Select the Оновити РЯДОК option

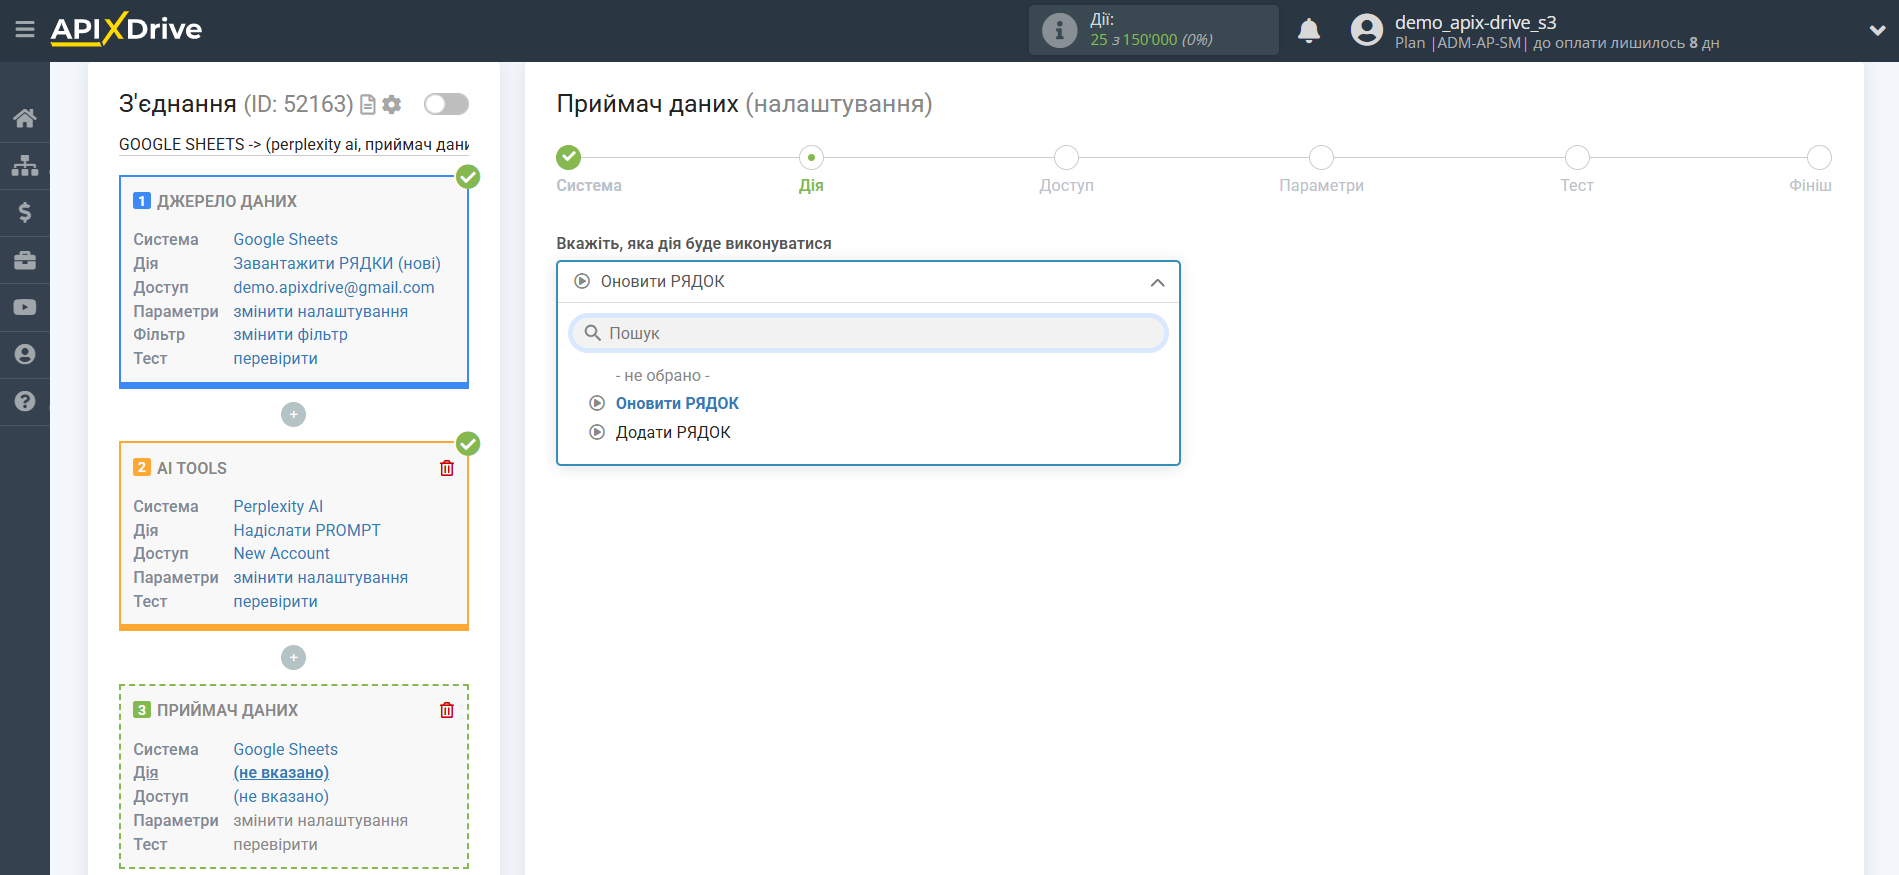click(x=677, y=403)
